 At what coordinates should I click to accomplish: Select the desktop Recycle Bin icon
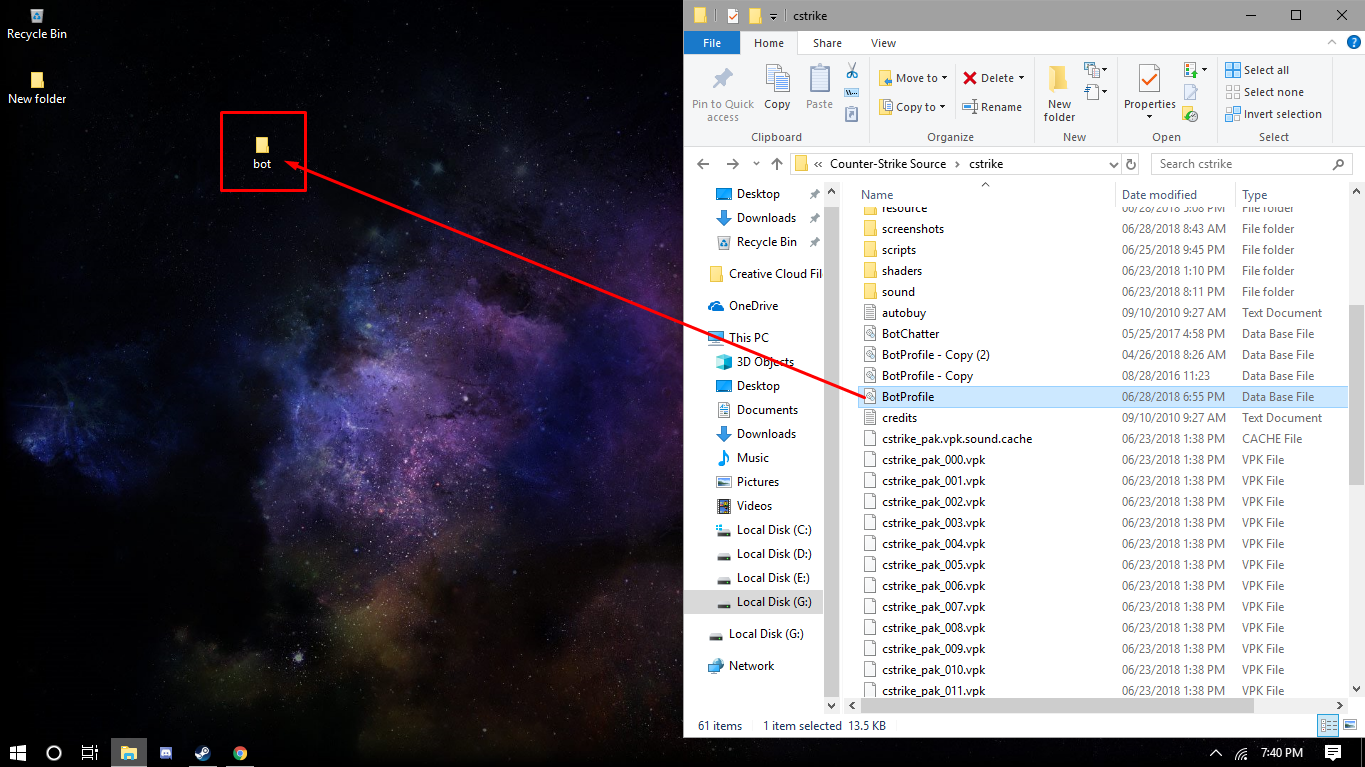37,24
